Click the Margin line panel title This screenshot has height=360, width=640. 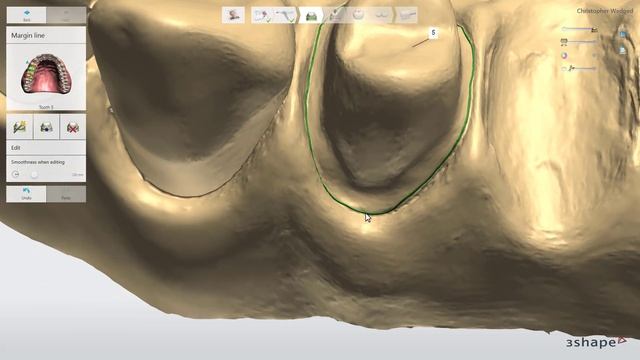pyautogui.click(x=28, y=36)
